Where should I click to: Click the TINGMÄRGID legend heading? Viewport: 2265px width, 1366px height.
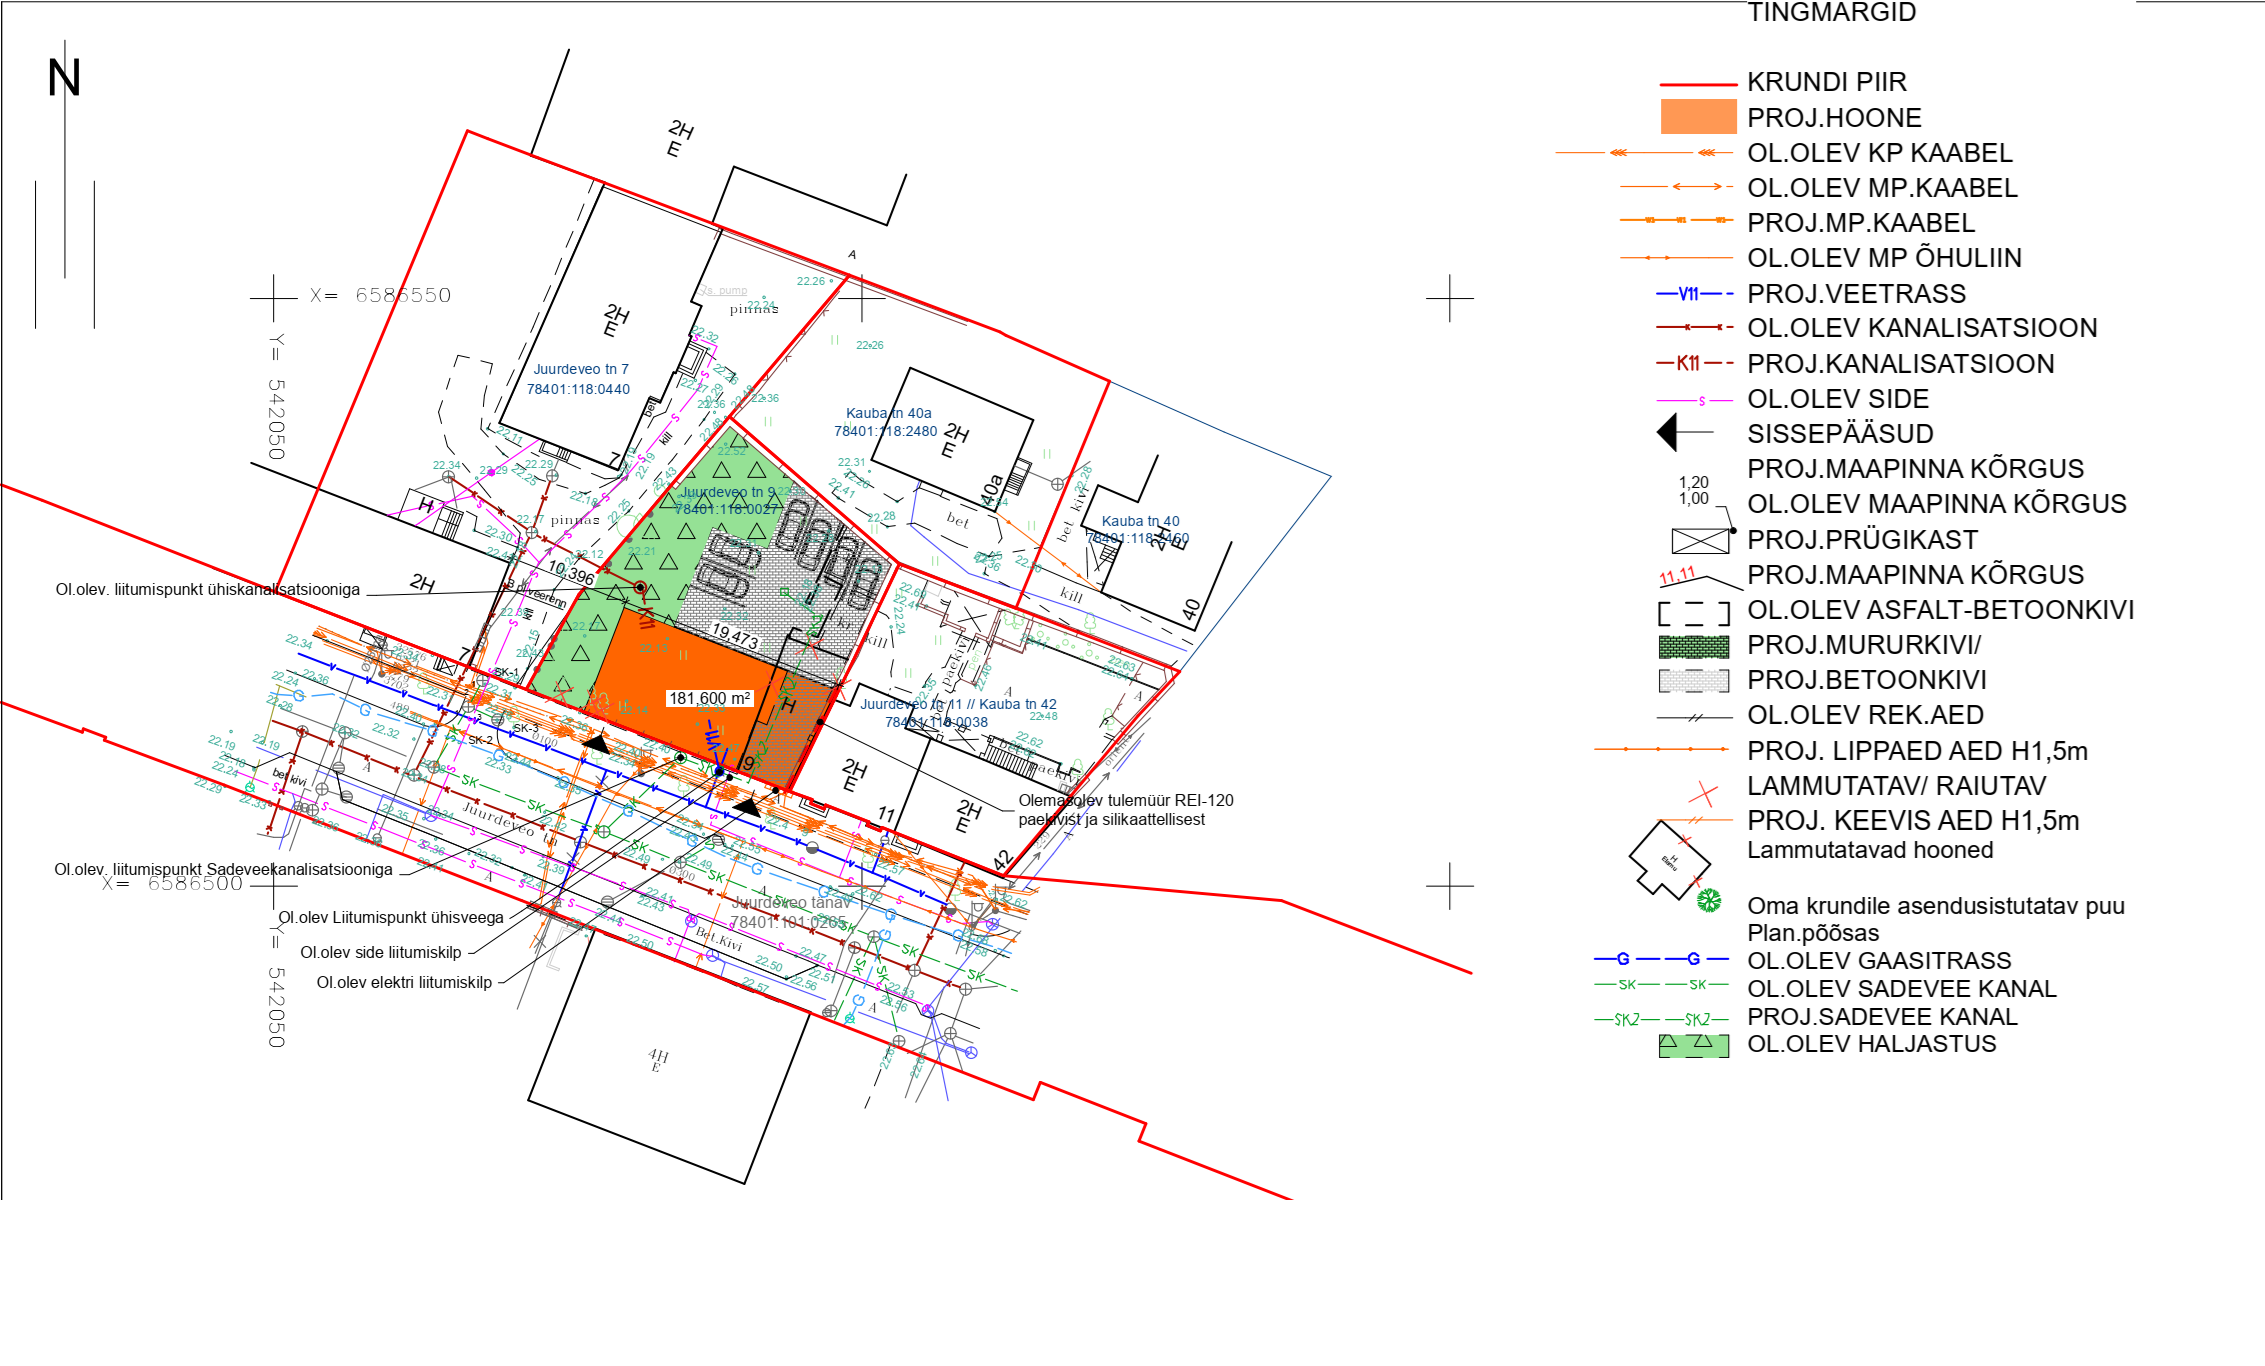pos(1831,13)
